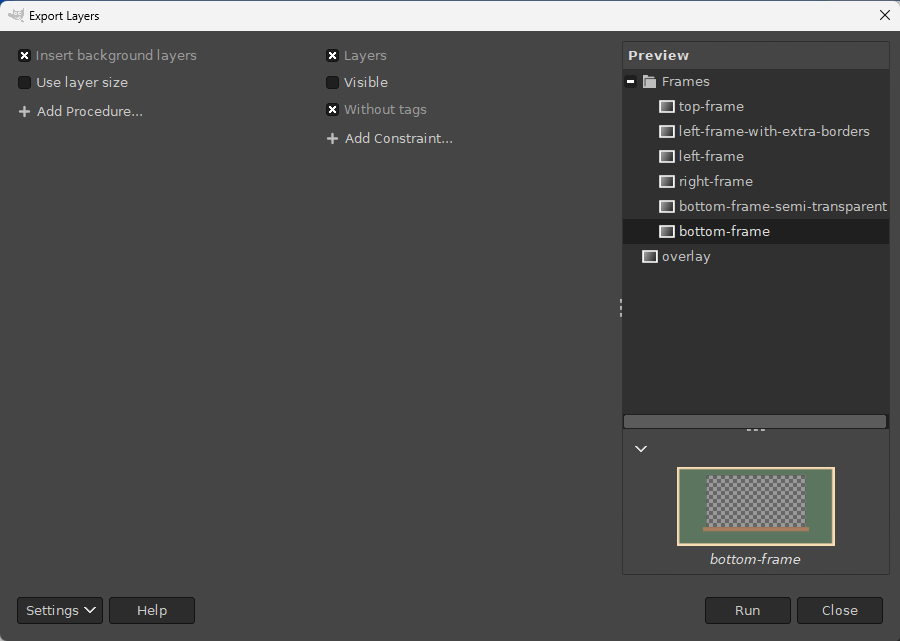The image size is (900, 641).
Task: Open Help for Export Layers
Action: click(151, 610)
